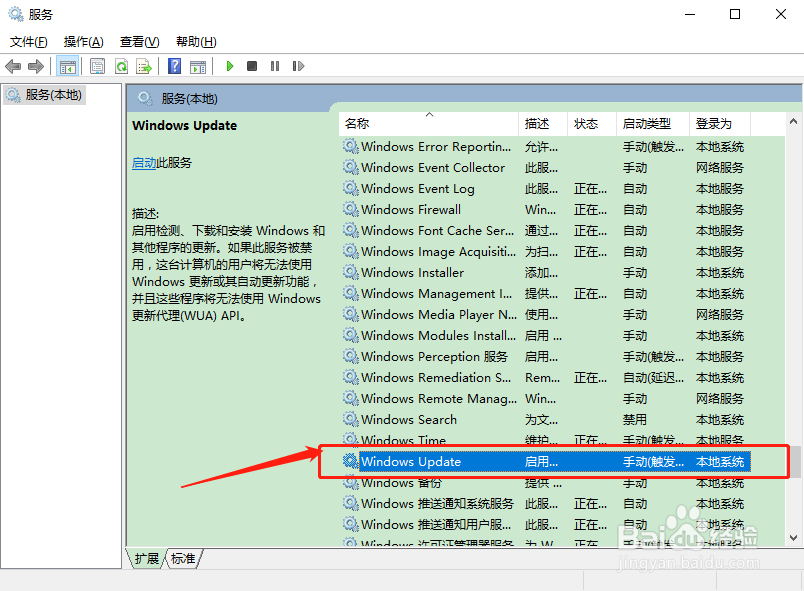Click gear icon beside Windows Event Collector
Screen dimensions: 804x591
(x=351, y=167)
